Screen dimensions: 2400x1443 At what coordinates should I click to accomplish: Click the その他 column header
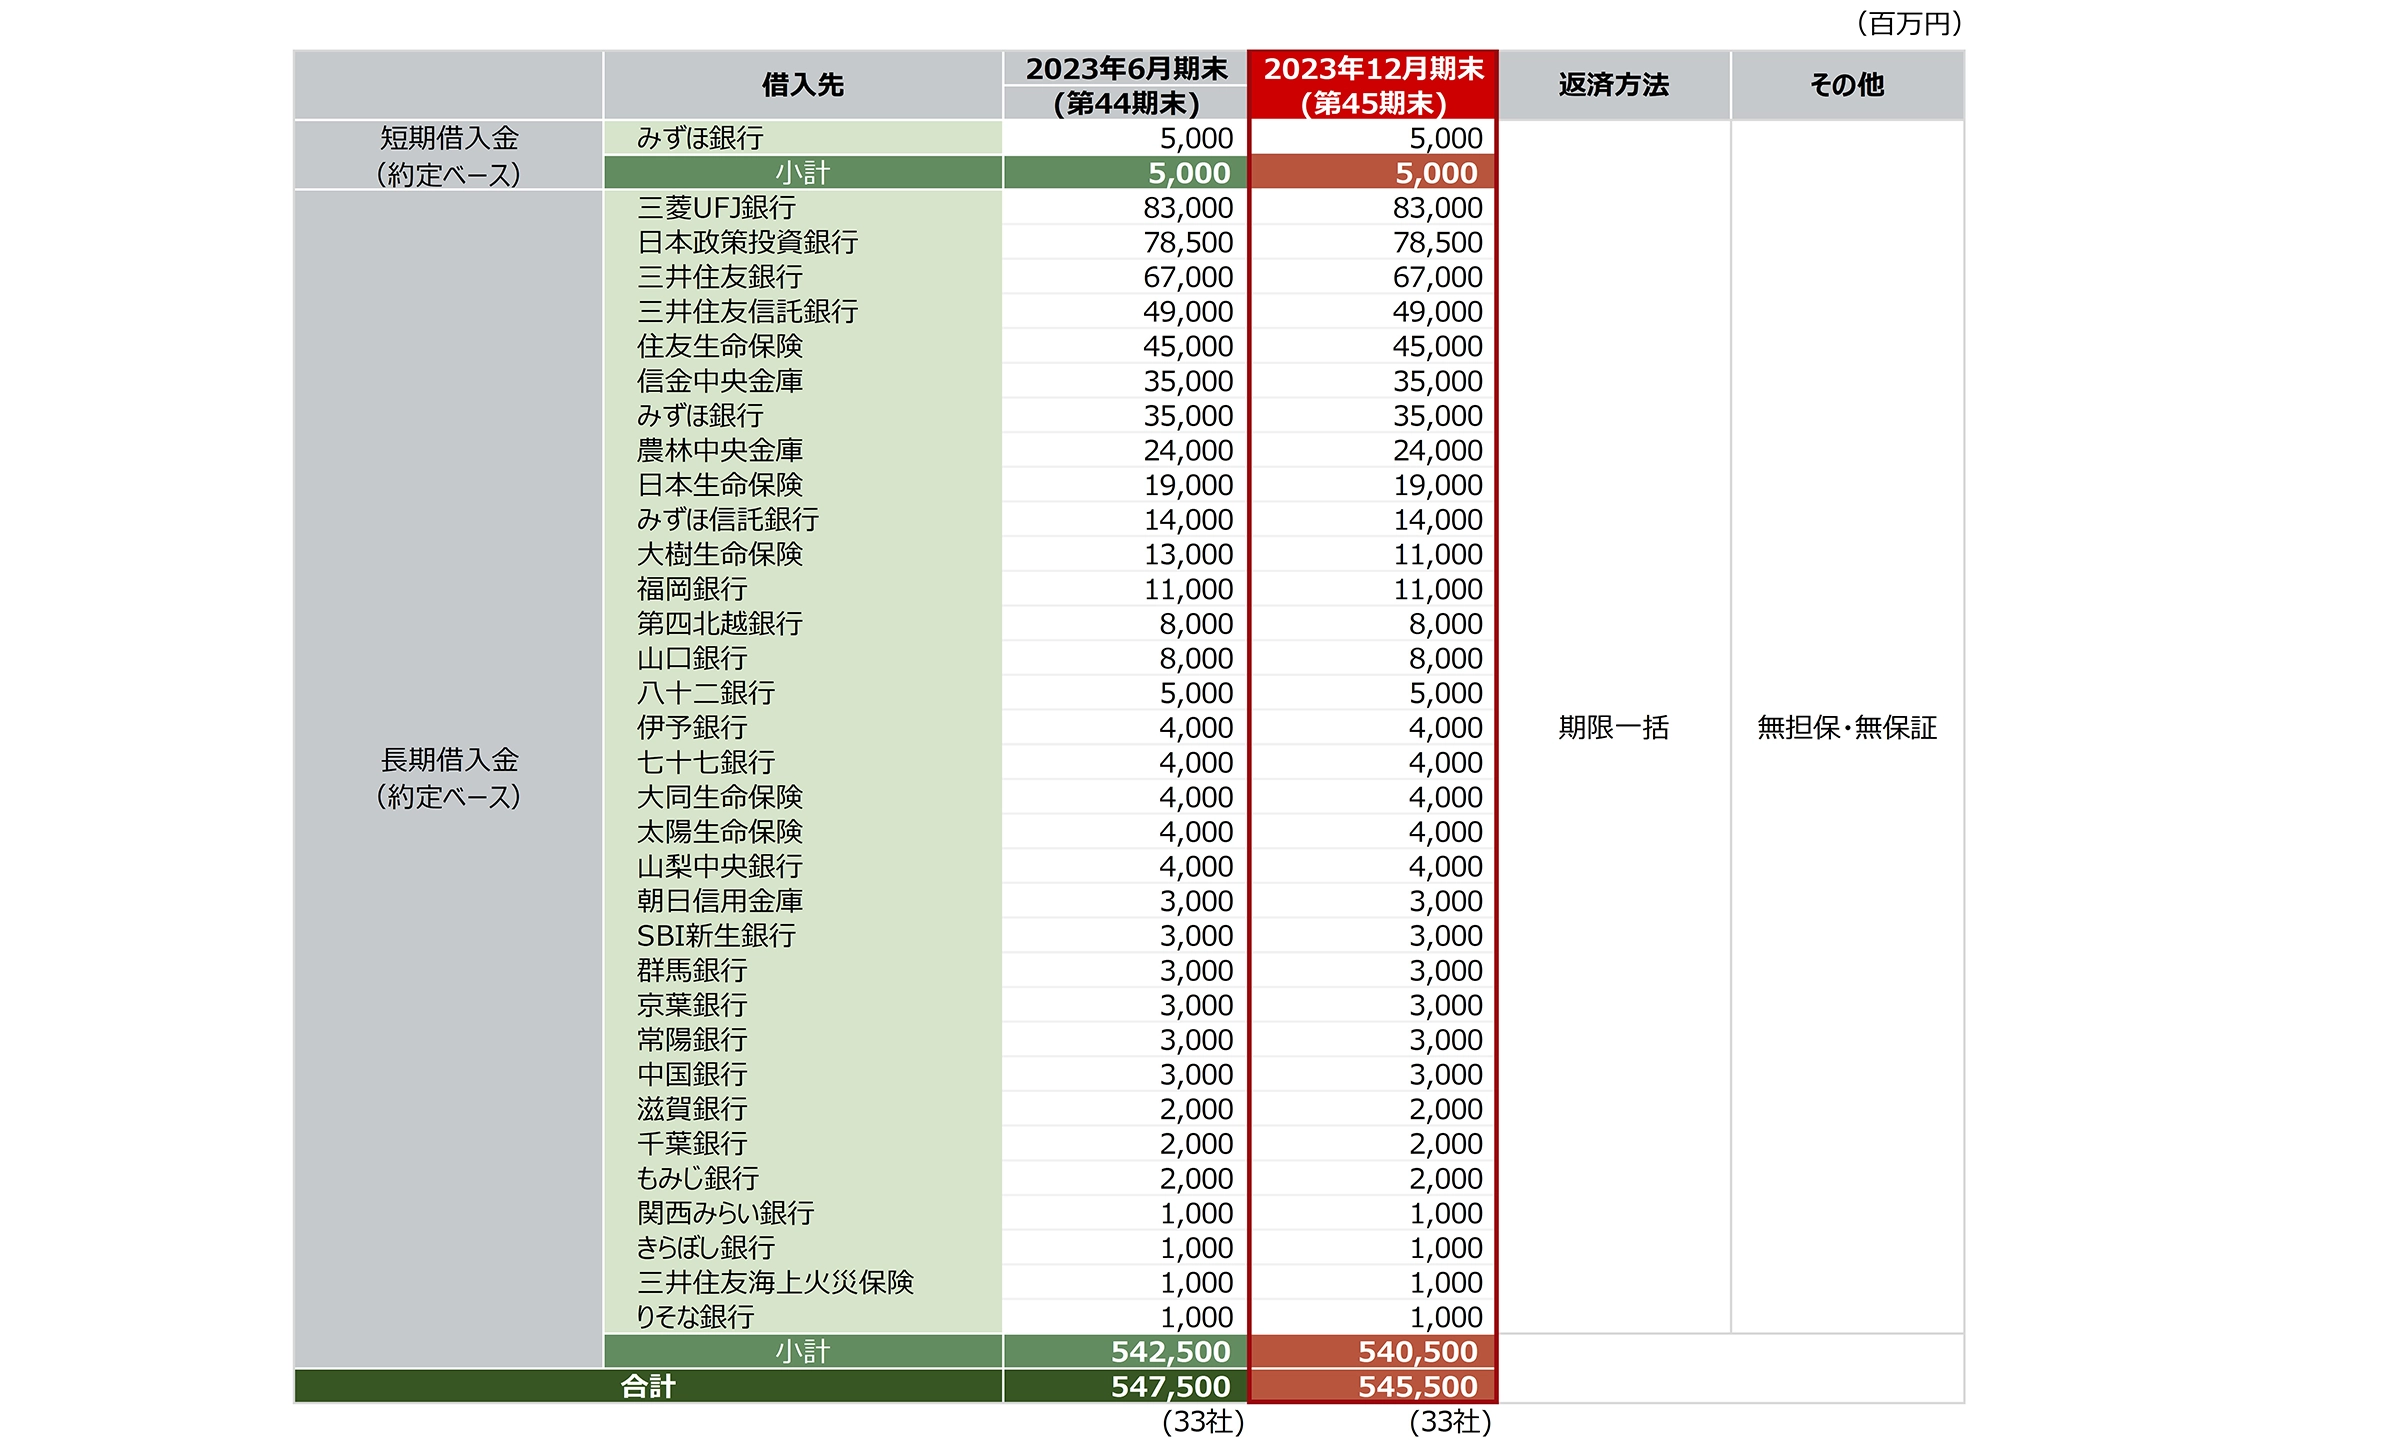pyautogui.click(x=1847, y=86)
